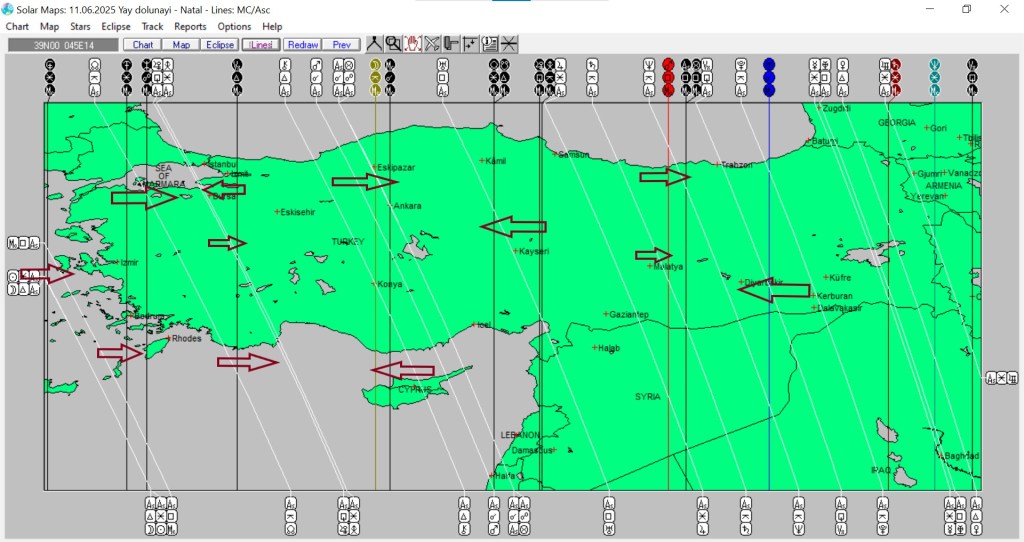Click Ankara city marker on the map
Image resolution: width=1024 pixels, height=542 pixels.
pyautogui.click(x=391, y=206)
